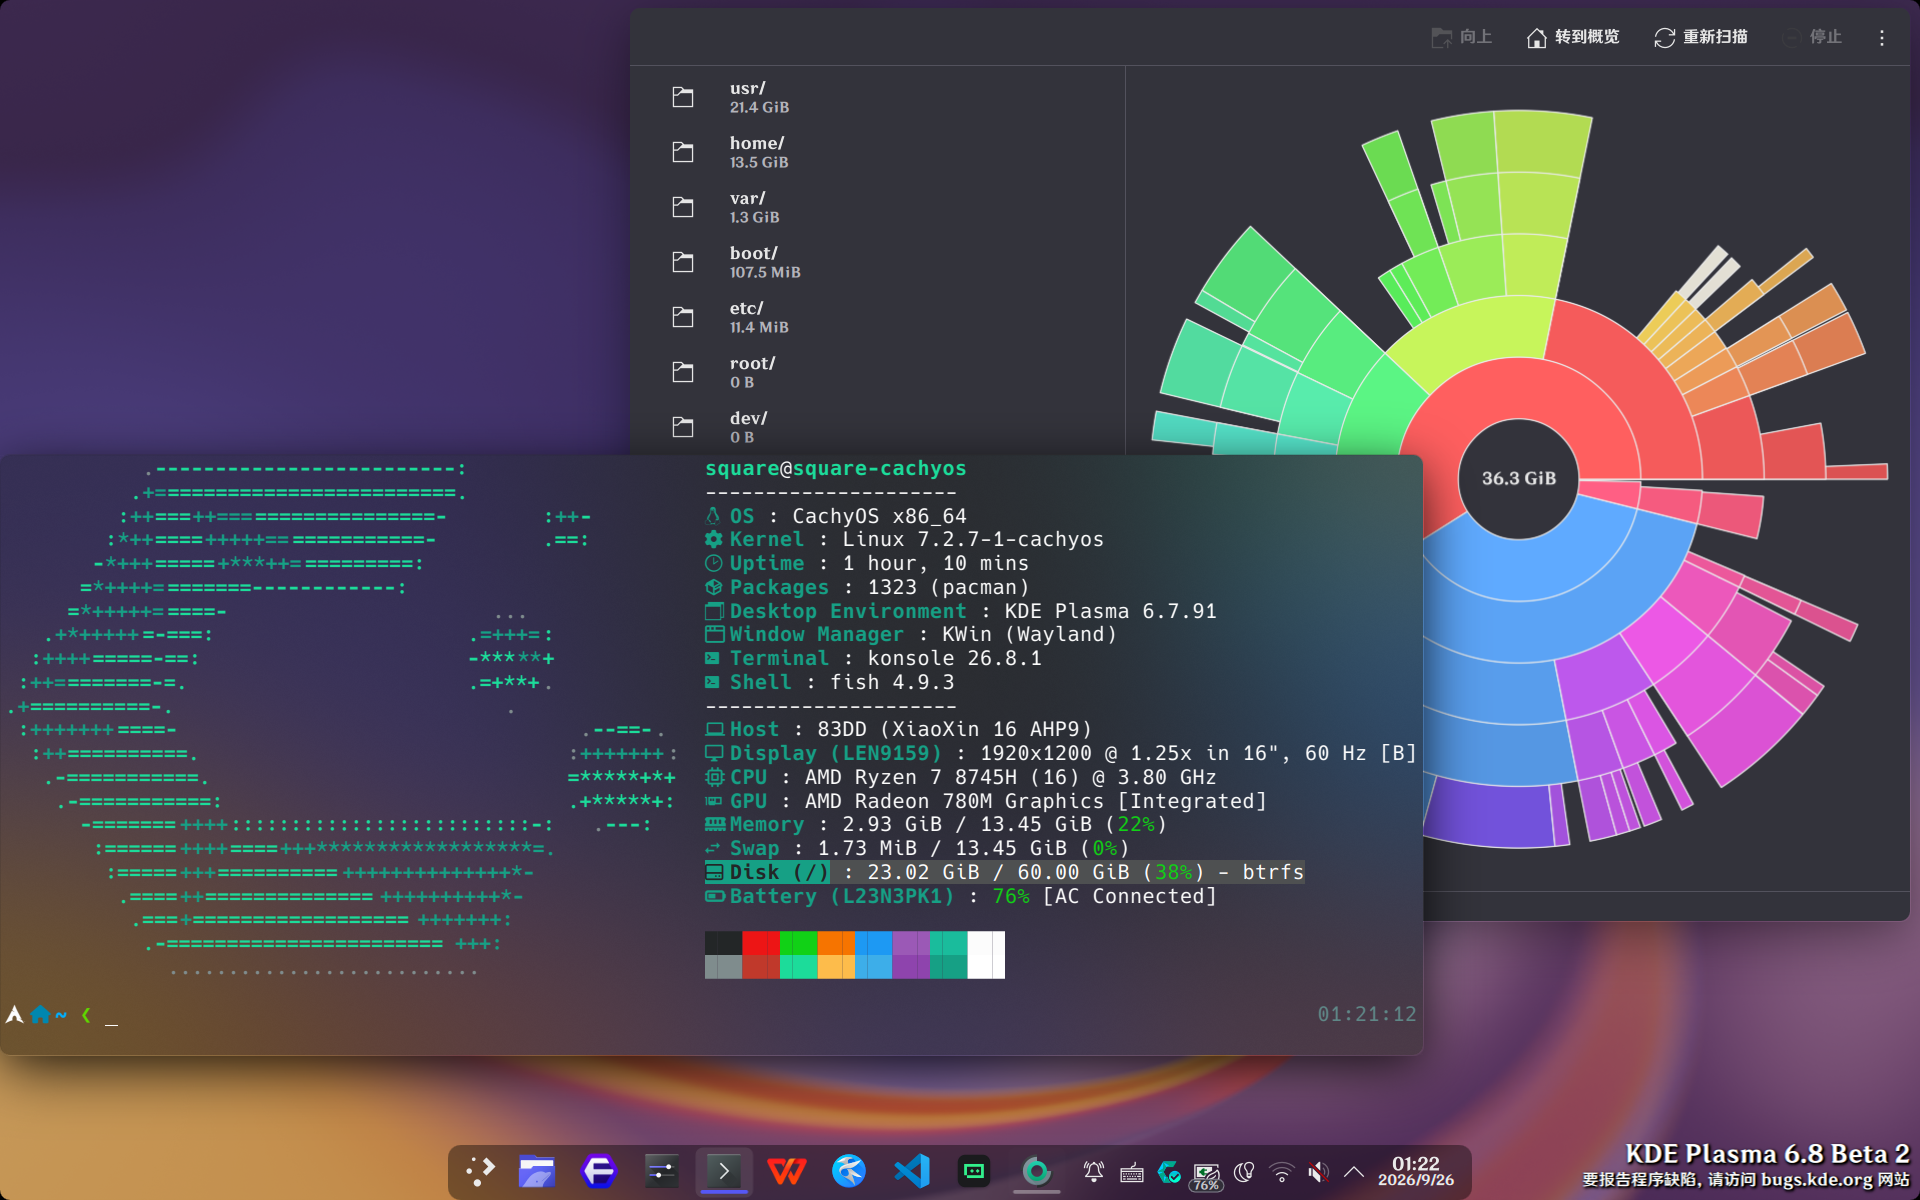The width and height of the screenshot is (1920, 1200).
Task: Click the Stop button in Filelight
Action: (1812, 37)
